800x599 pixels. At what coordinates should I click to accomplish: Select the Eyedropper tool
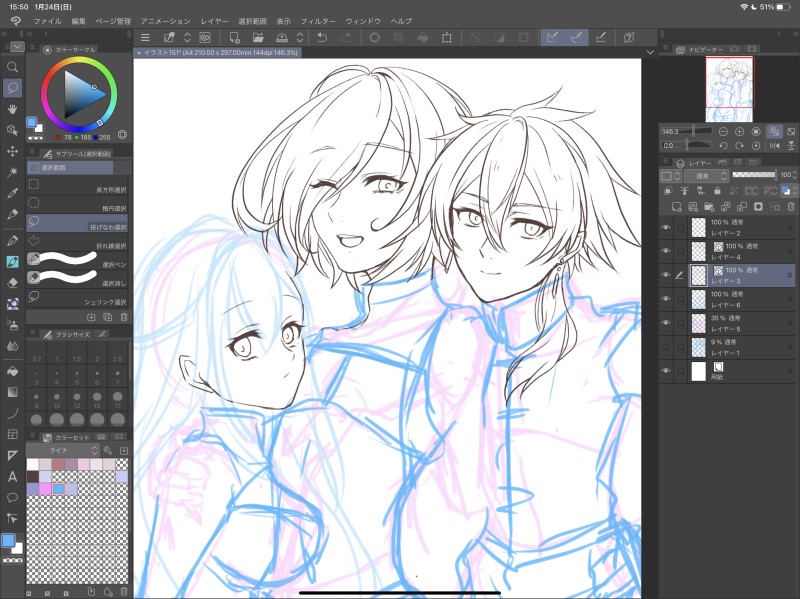coord(13,193)
